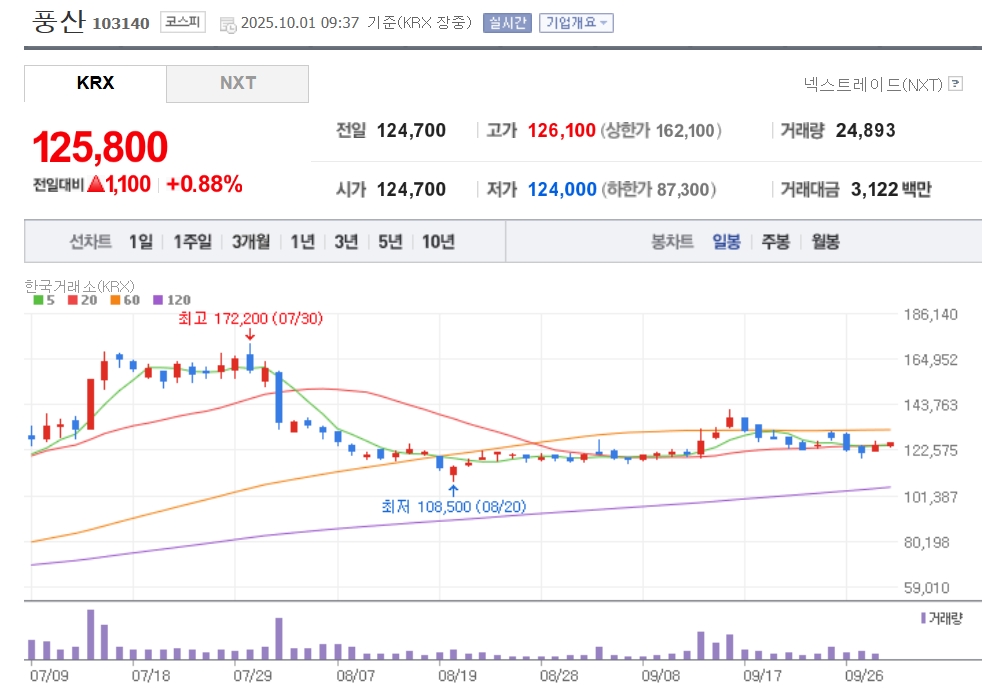Click the 최저 108,500 (08/20) label

click(x=454, y=506)
